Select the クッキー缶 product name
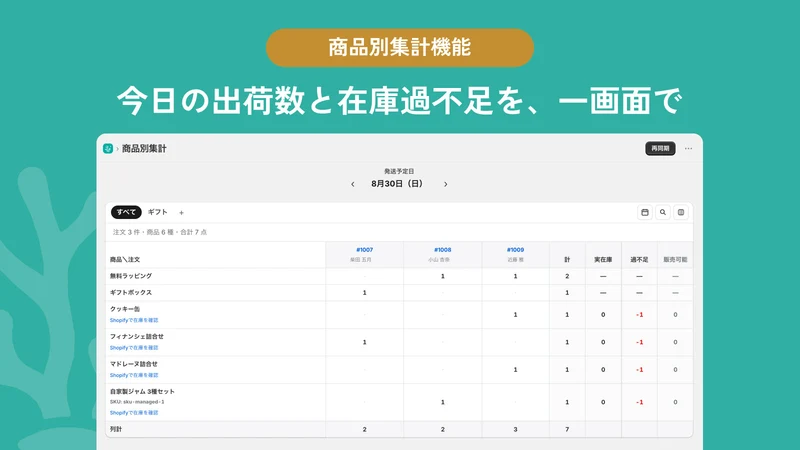Viewport: 800px width, 450px height. pos(124,309)
